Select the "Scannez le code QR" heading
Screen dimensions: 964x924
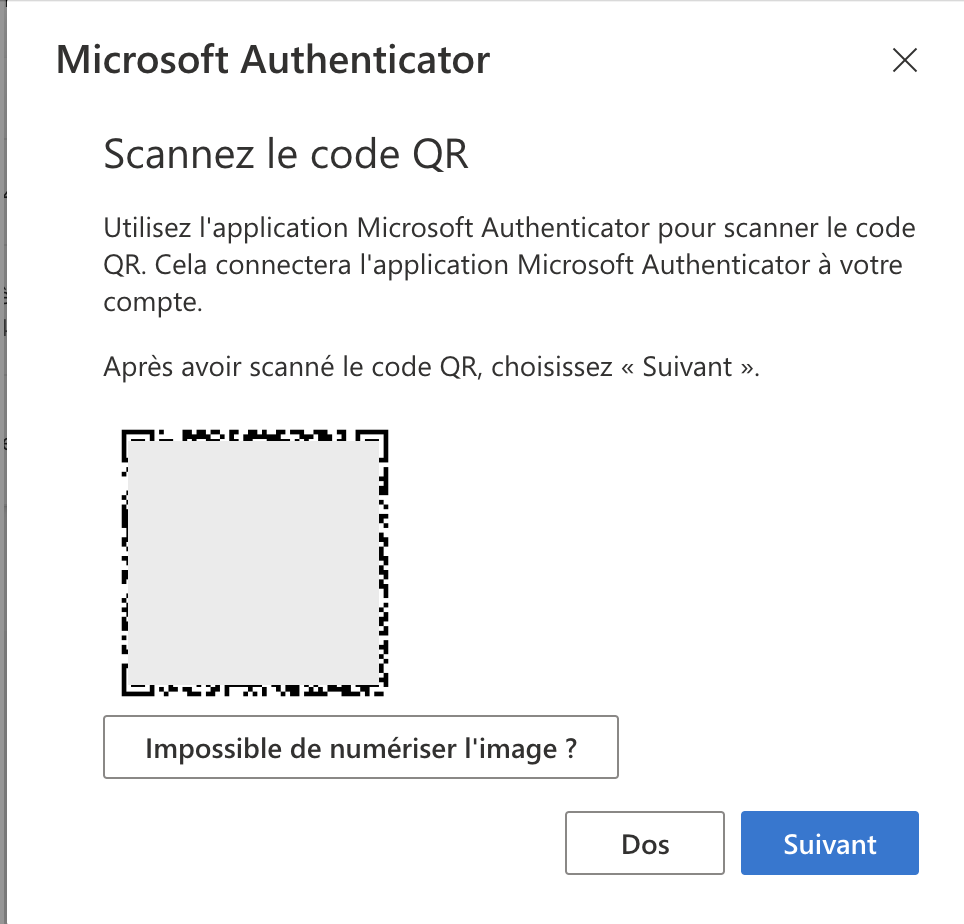[286, 155]
